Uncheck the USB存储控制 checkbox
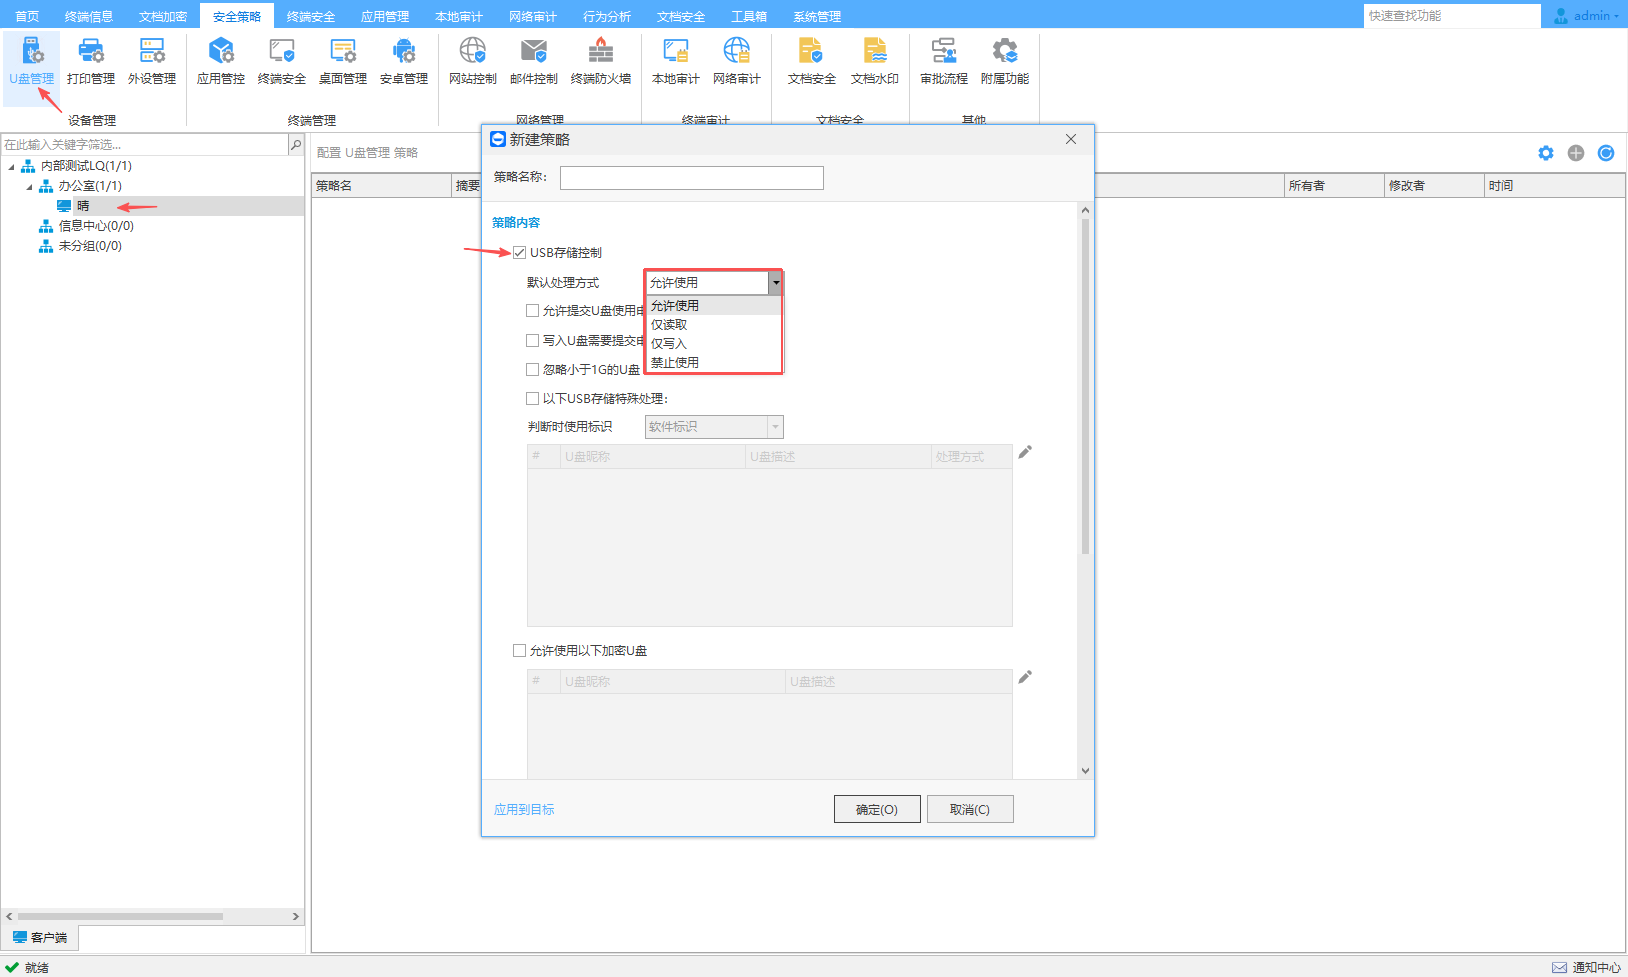This screenshot has width=1628, height=977. click(520, 253)
